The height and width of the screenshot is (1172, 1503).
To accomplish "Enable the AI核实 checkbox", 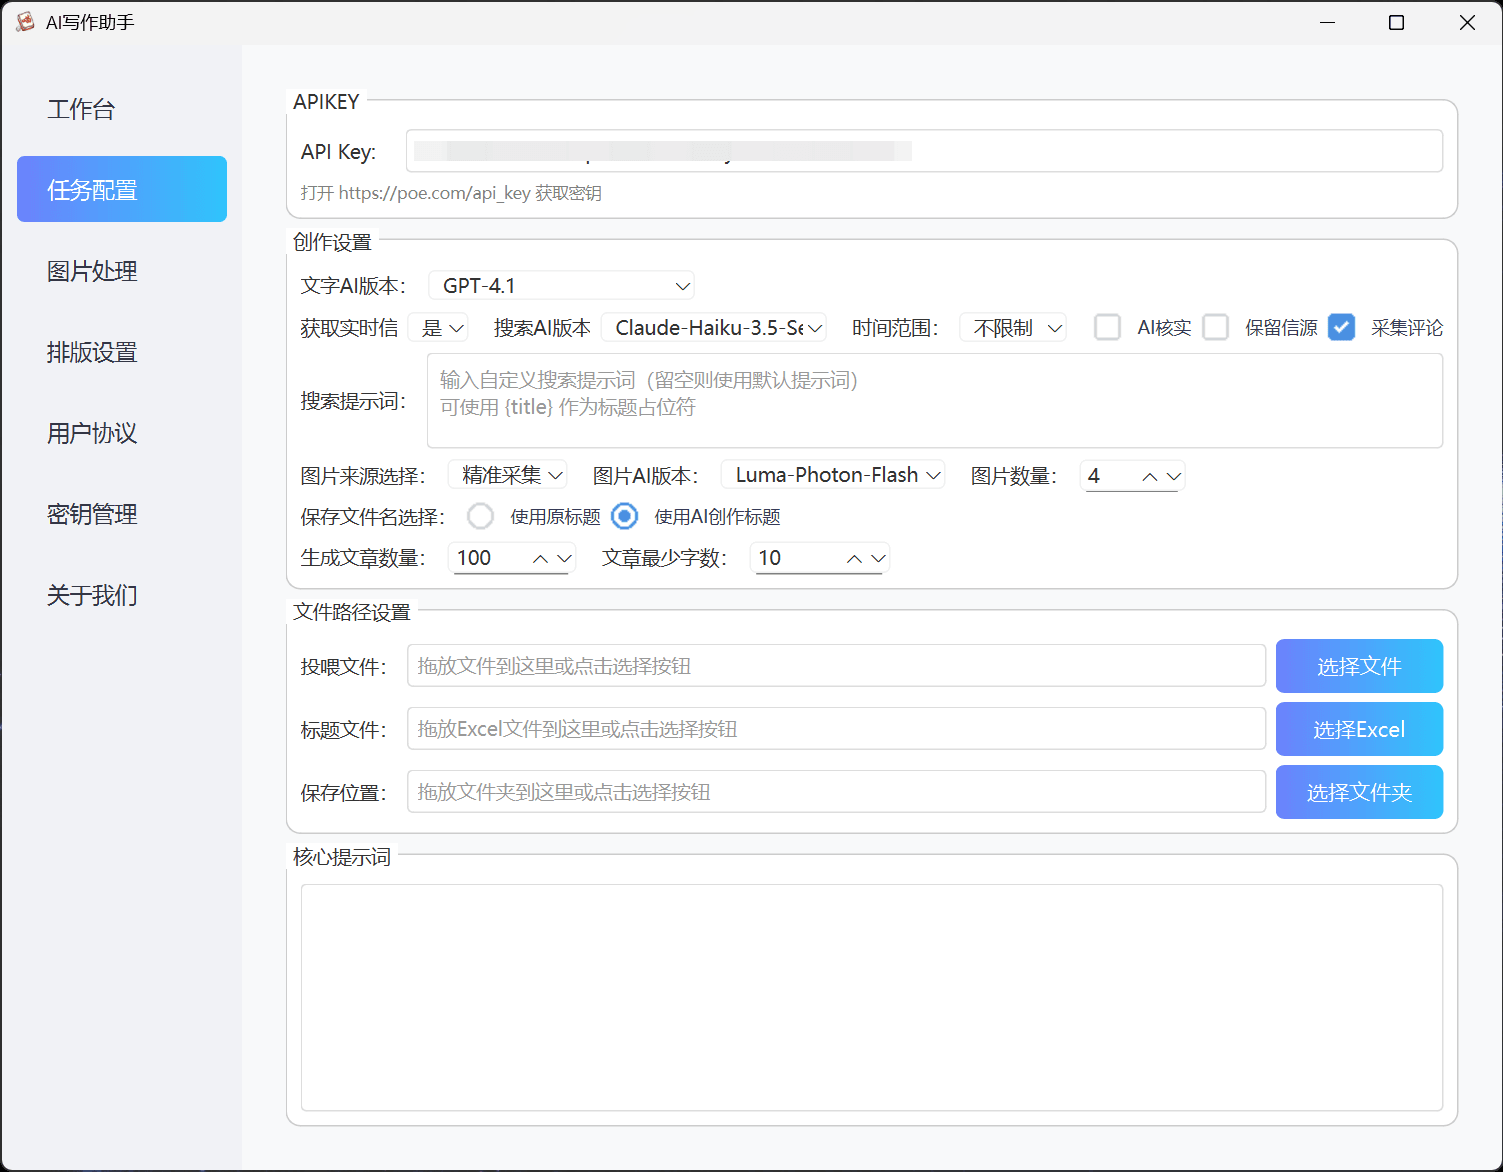I will [x=1107, y=327].
